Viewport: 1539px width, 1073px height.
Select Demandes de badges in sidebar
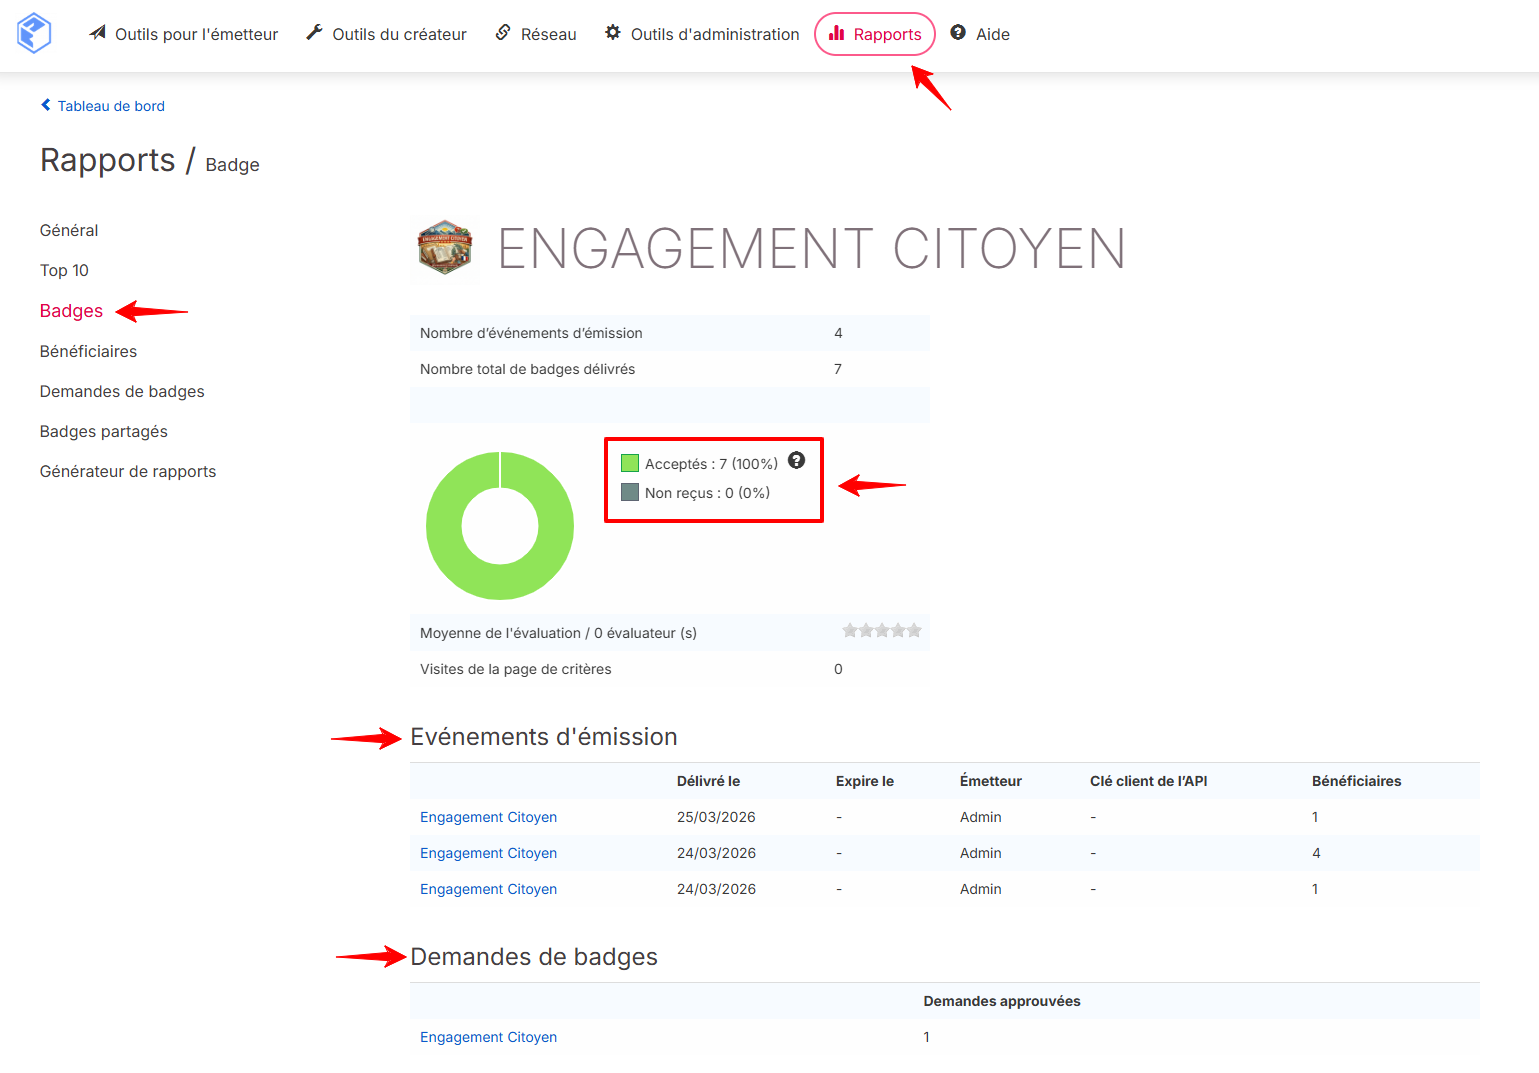[x=122, y=391]
